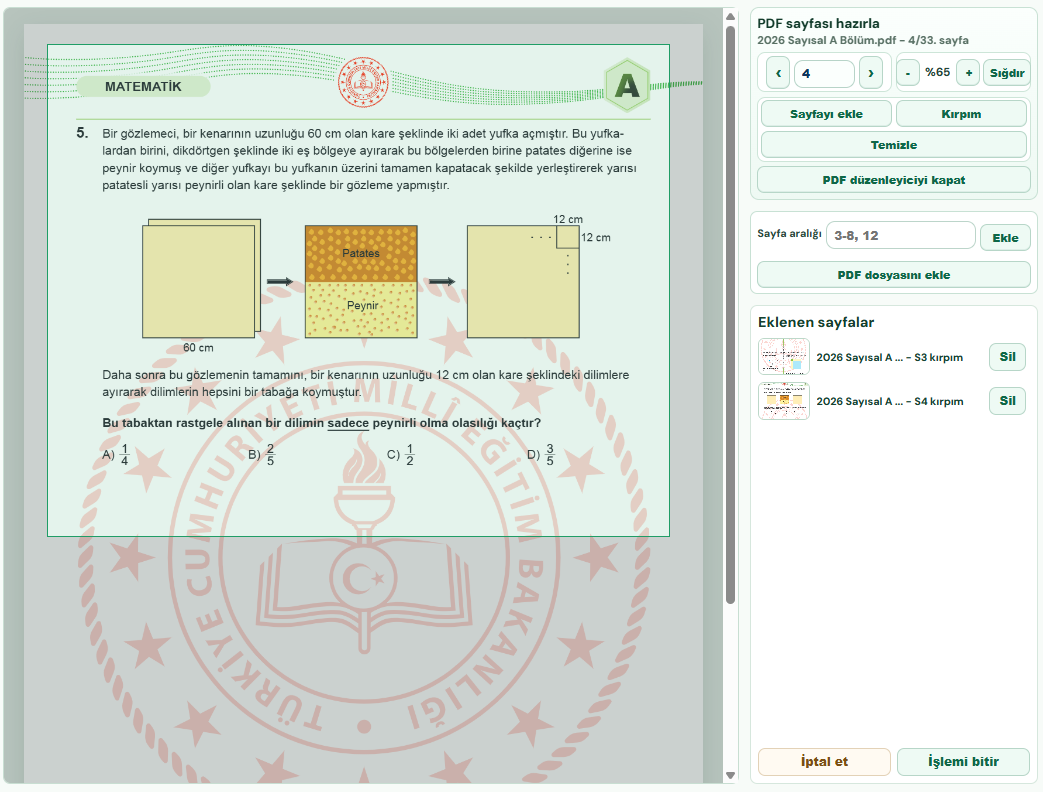Finish with İşlemi bitir button
1043x792 pixels.
coord(963,761)
